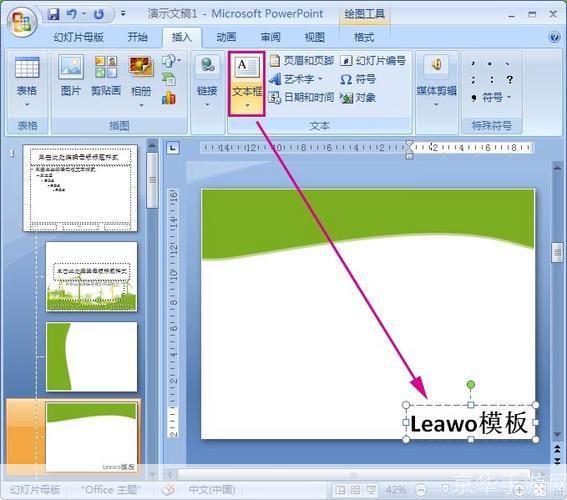Select the layout thumbnail with left green band

(91, 357)
